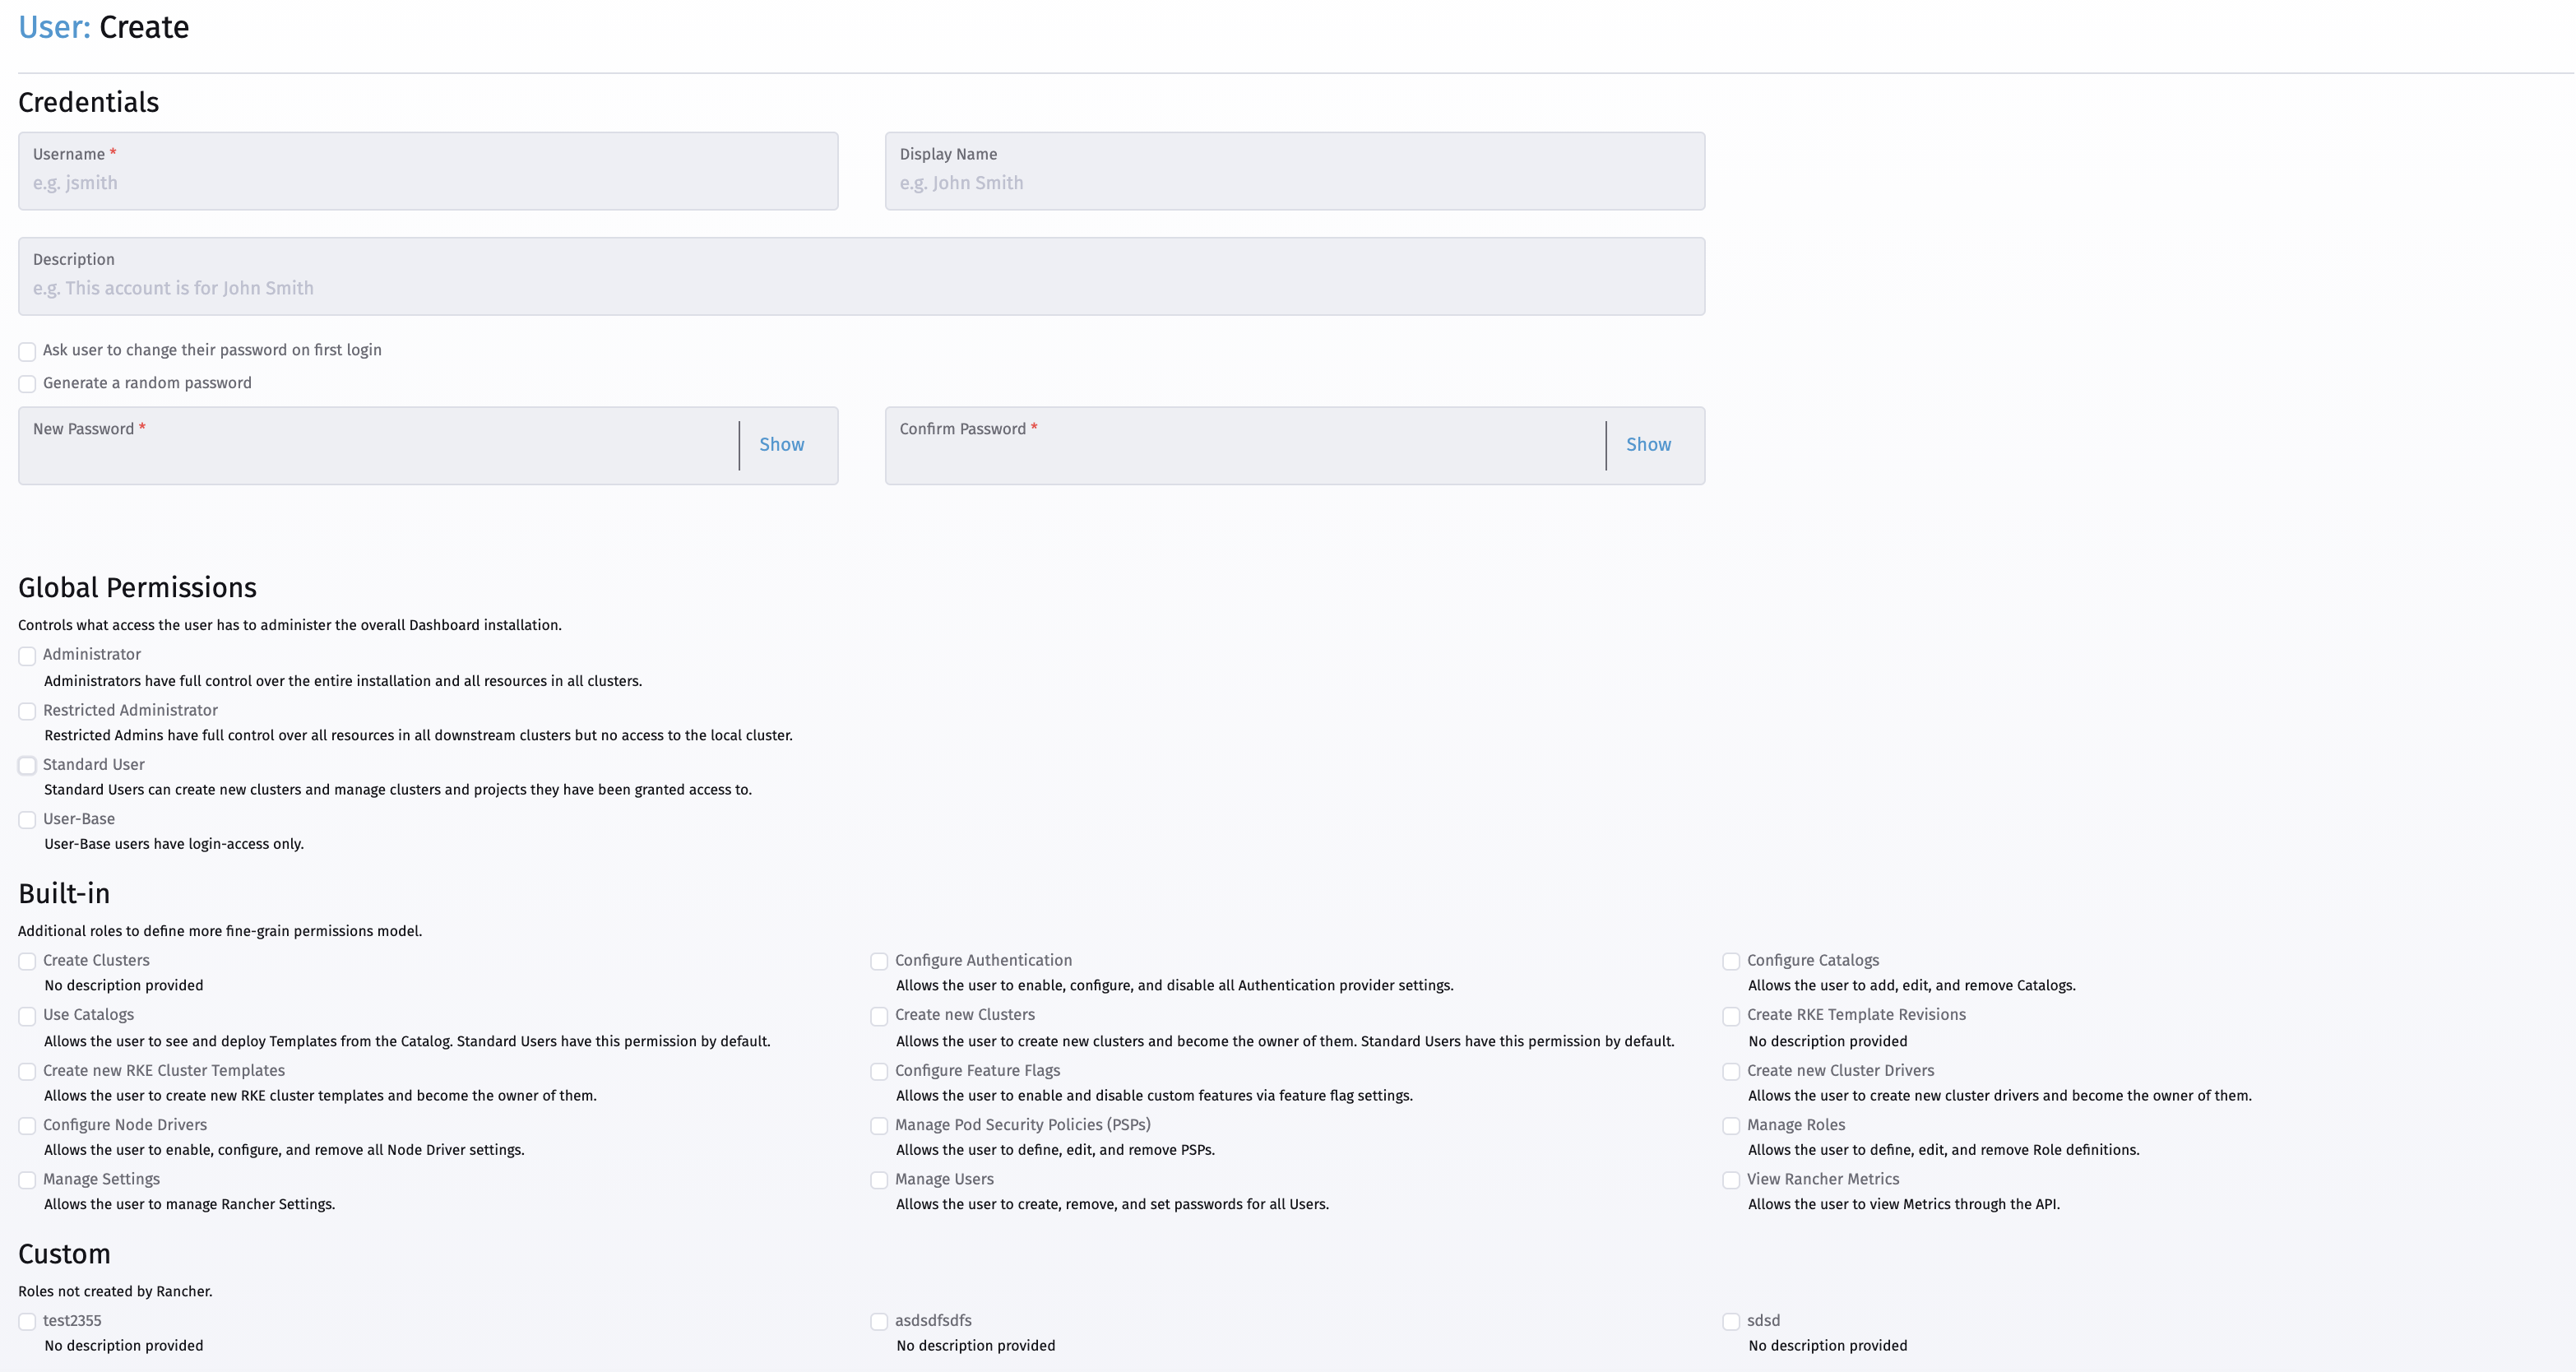Screen dimensions: 2576x1372
Task: Select the custom role test2355
Action: pyautogui.click(x=26, y=1321)
